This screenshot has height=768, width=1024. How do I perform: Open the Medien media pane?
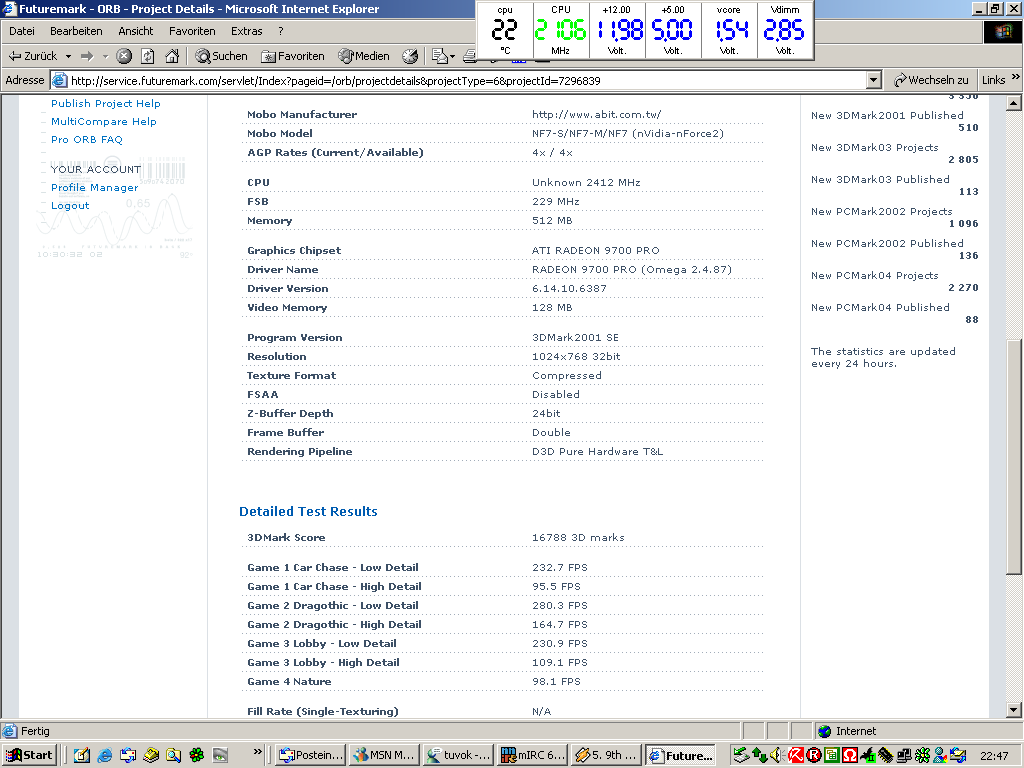(x=364, y=56)
